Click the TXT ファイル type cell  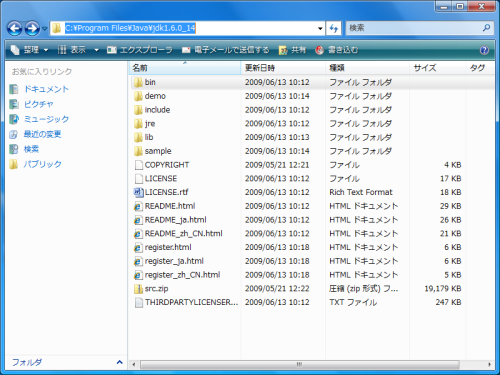[353, 302]
